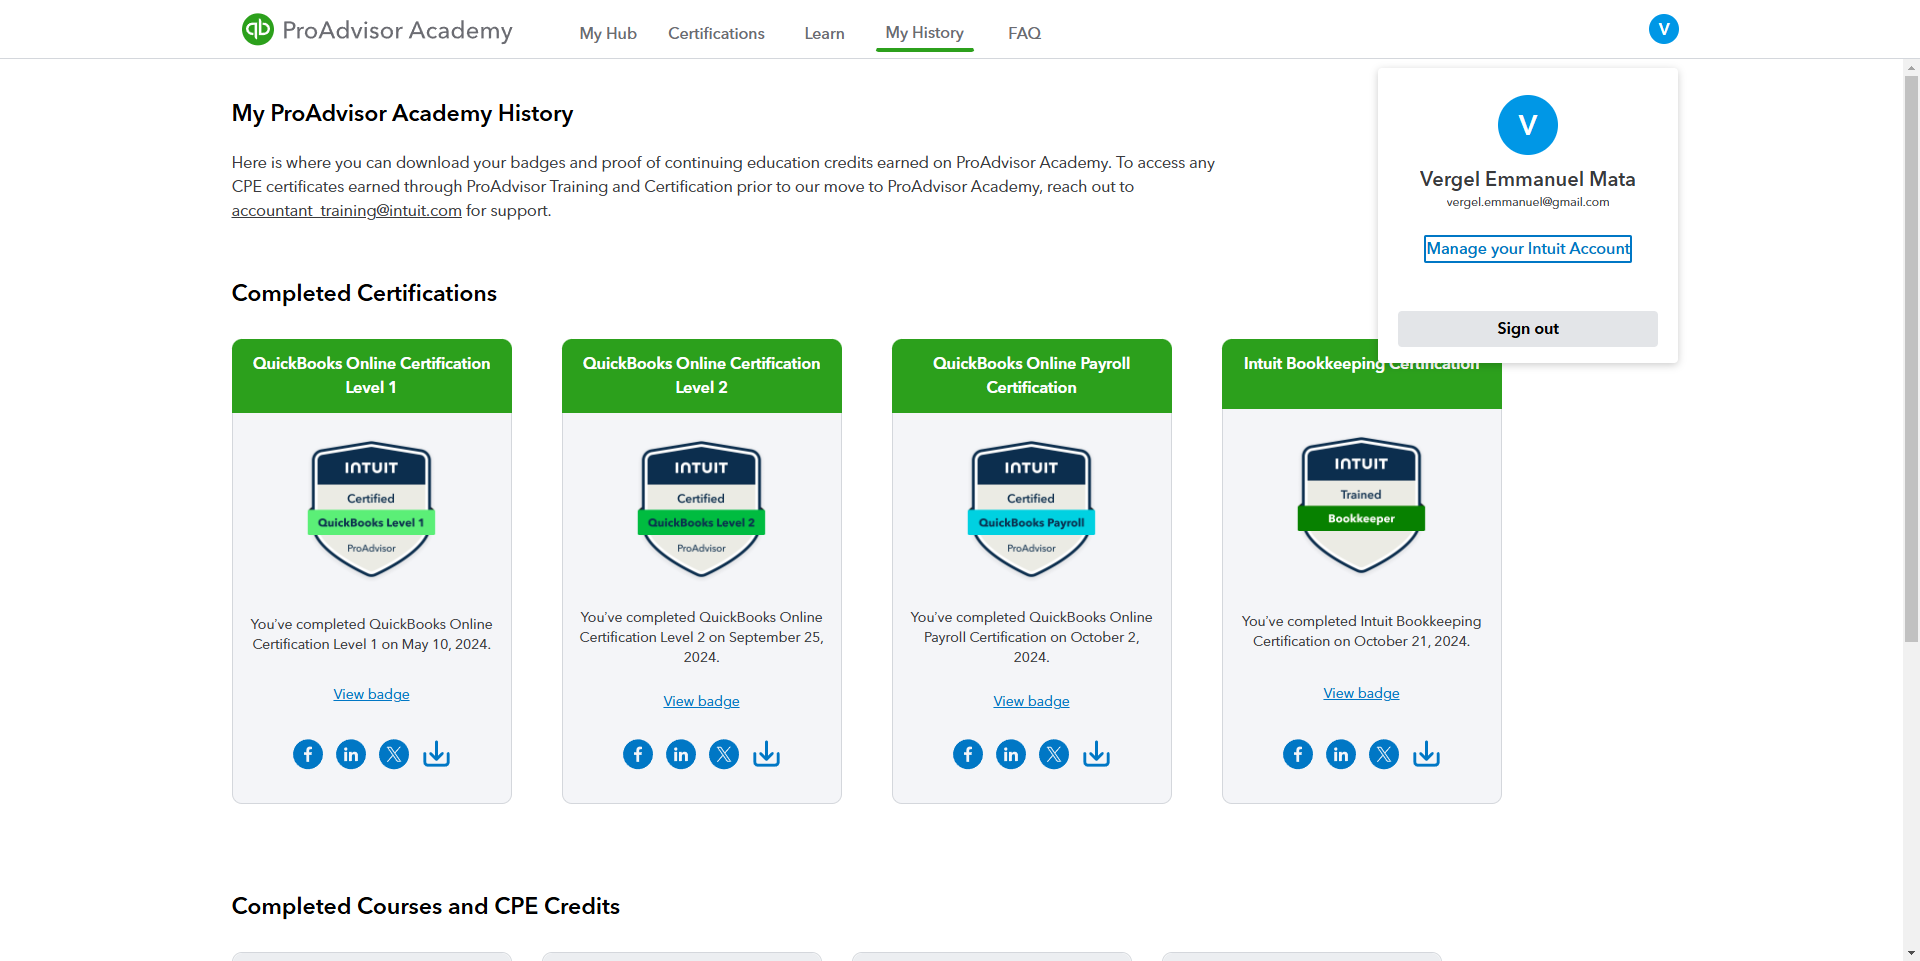Click the QuickBooks Online Certification Level 1 header
This screenshot has width=1920, height=961.
tap(372, 376)
